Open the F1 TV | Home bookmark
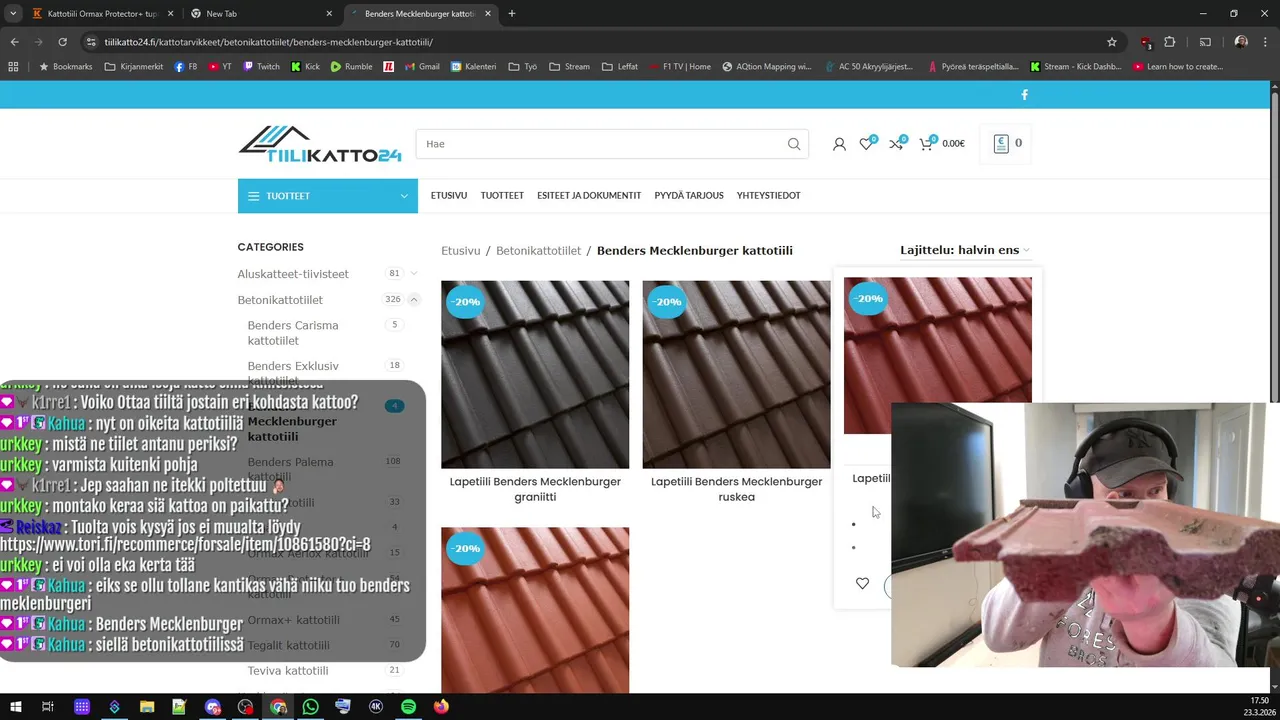The height and width of the screenshot is (720, 1280). [680, 67]
